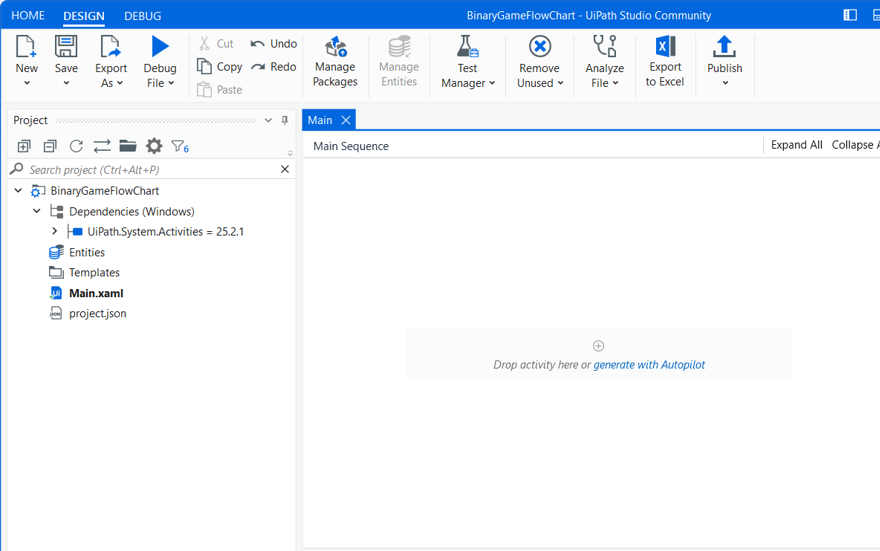Open the Project panel options chevron
This screenshot has width=880, height=551.
[x=268, y=120]
